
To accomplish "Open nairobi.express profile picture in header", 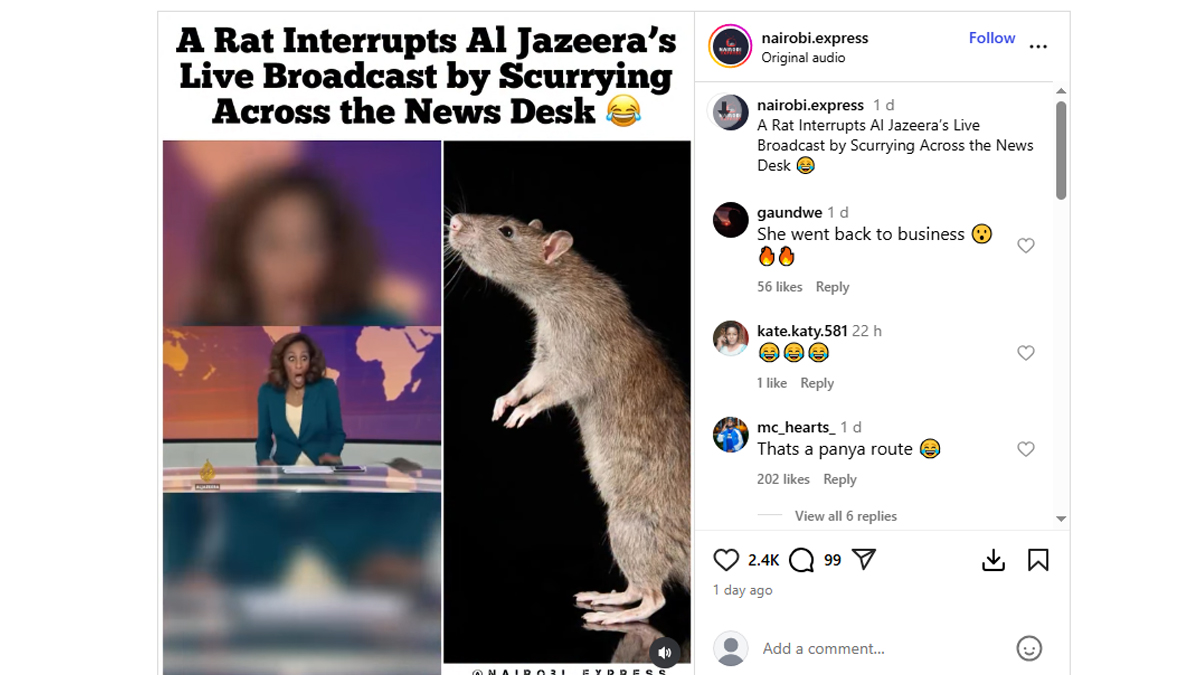I will click(x=730, y=46).
